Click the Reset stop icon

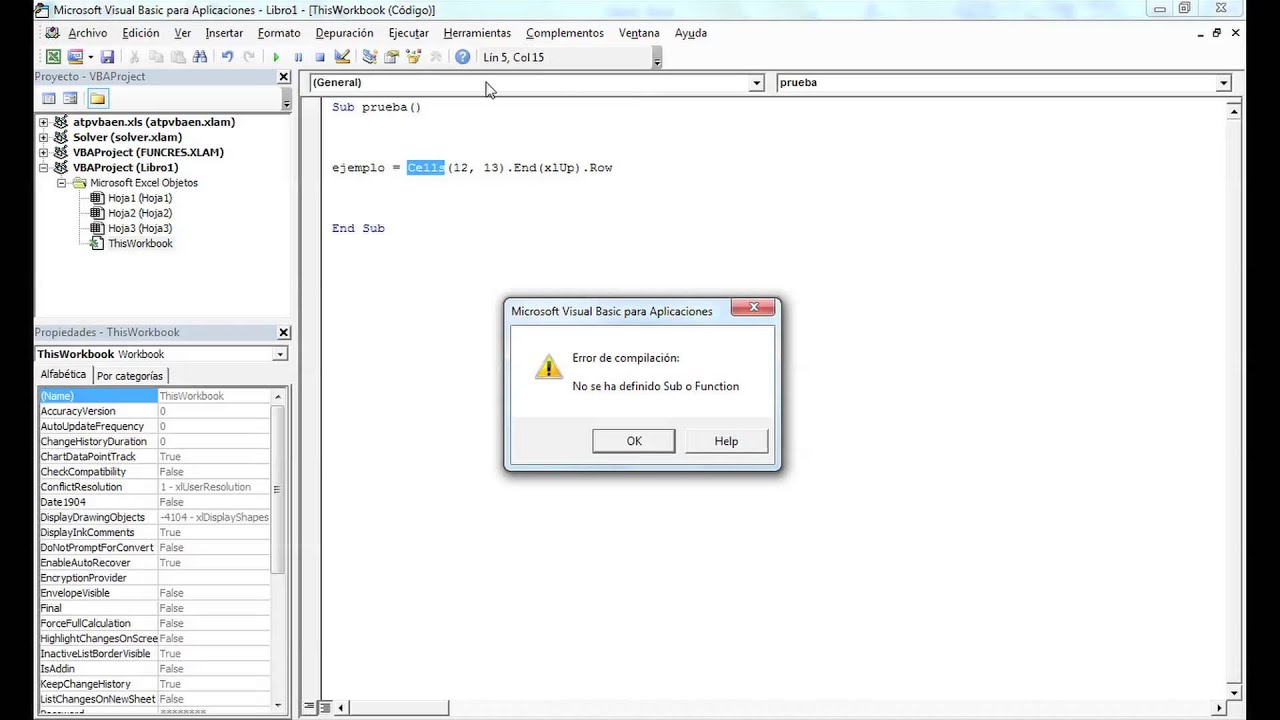[320, 57]
